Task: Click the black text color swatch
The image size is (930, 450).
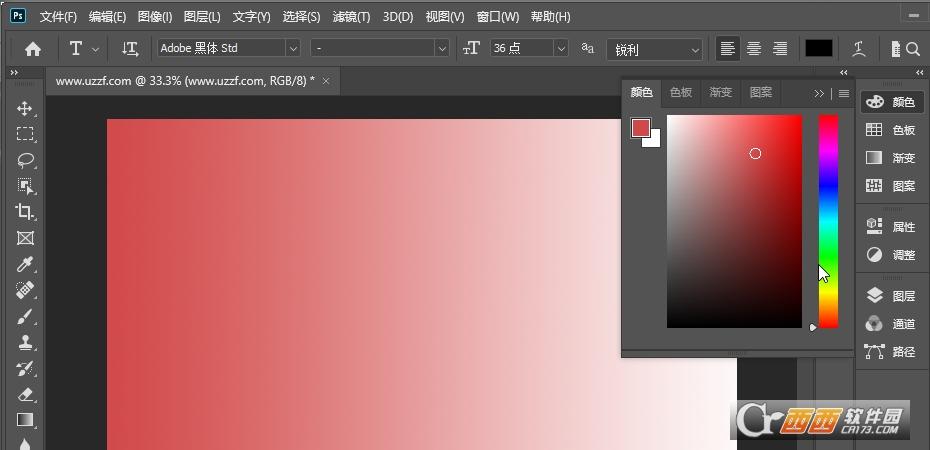Action: [x=819, y=48]
